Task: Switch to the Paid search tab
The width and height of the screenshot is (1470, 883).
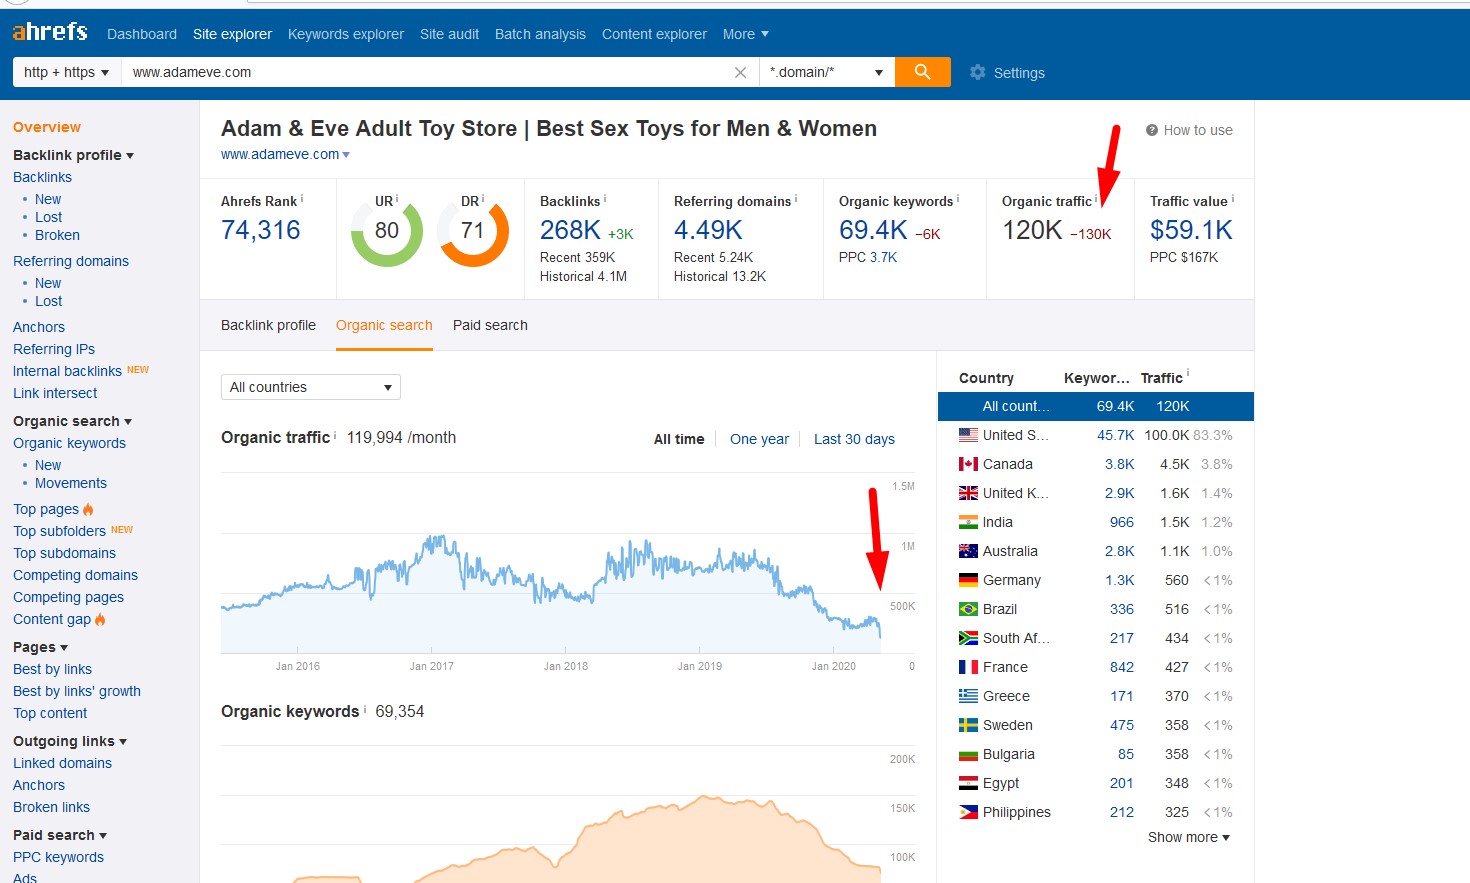Action: pos(490,325)
